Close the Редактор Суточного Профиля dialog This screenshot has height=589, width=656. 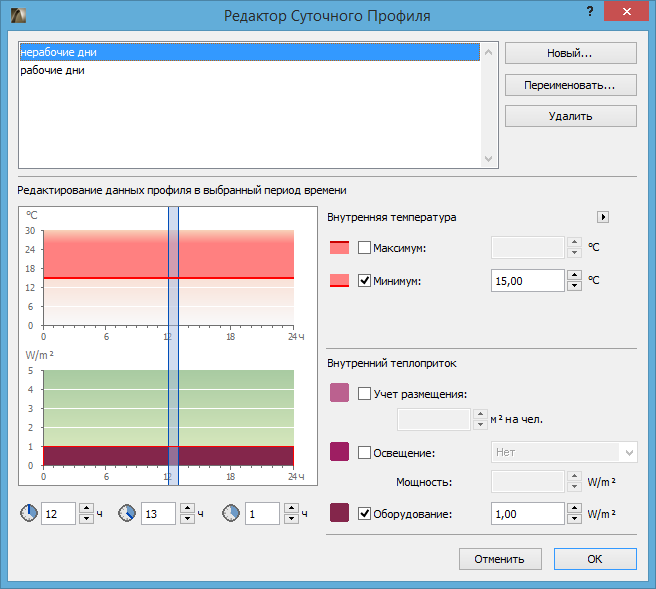[626, 11]
